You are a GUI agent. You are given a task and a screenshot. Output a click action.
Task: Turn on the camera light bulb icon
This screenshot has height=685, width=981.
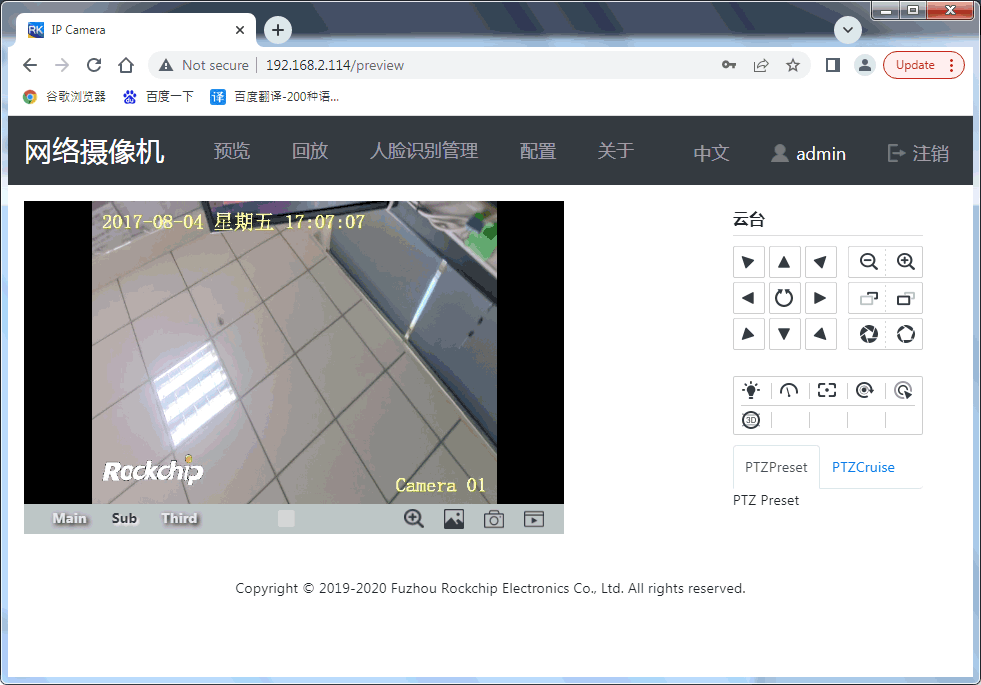point(751,390)
